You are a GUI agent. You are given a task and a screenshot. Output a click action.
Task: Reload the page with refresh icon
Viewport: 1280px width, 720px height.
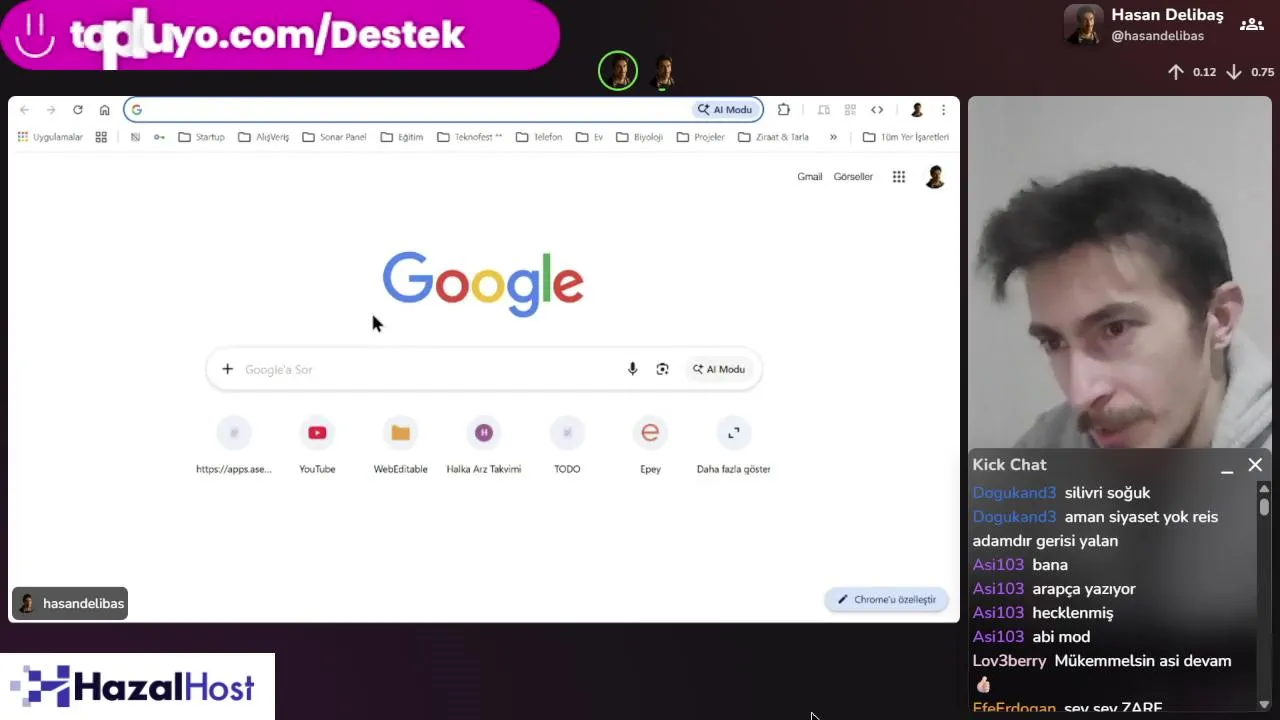[x=78, y=110]
